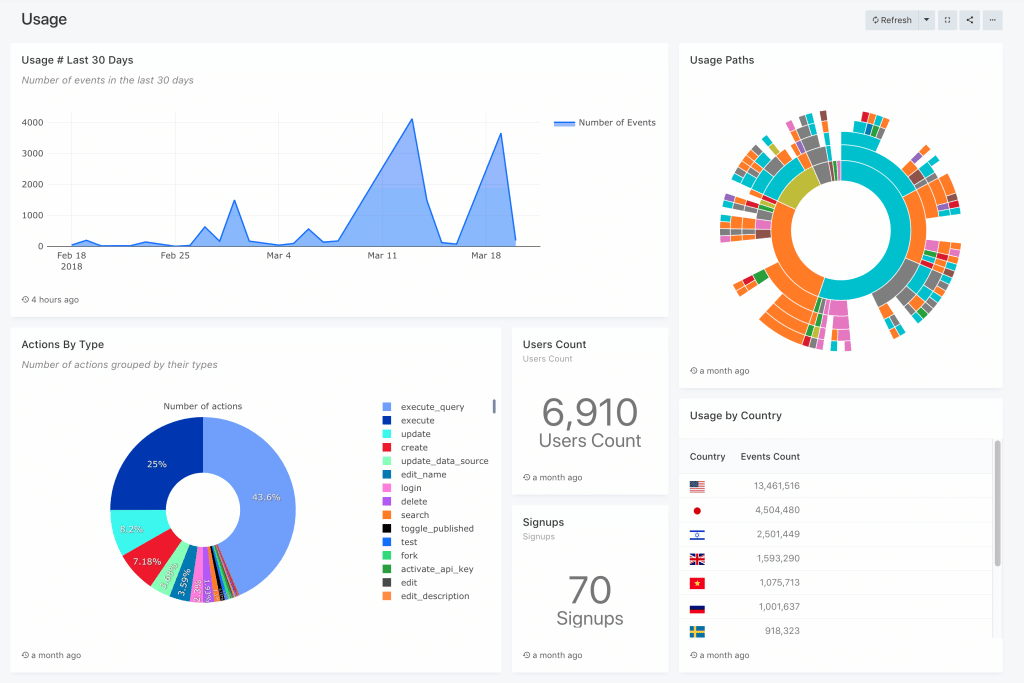This screenshot has height=683, width=1024.
Task: Click the fullscreen icon in the toolbar
Action: (947, 20)
